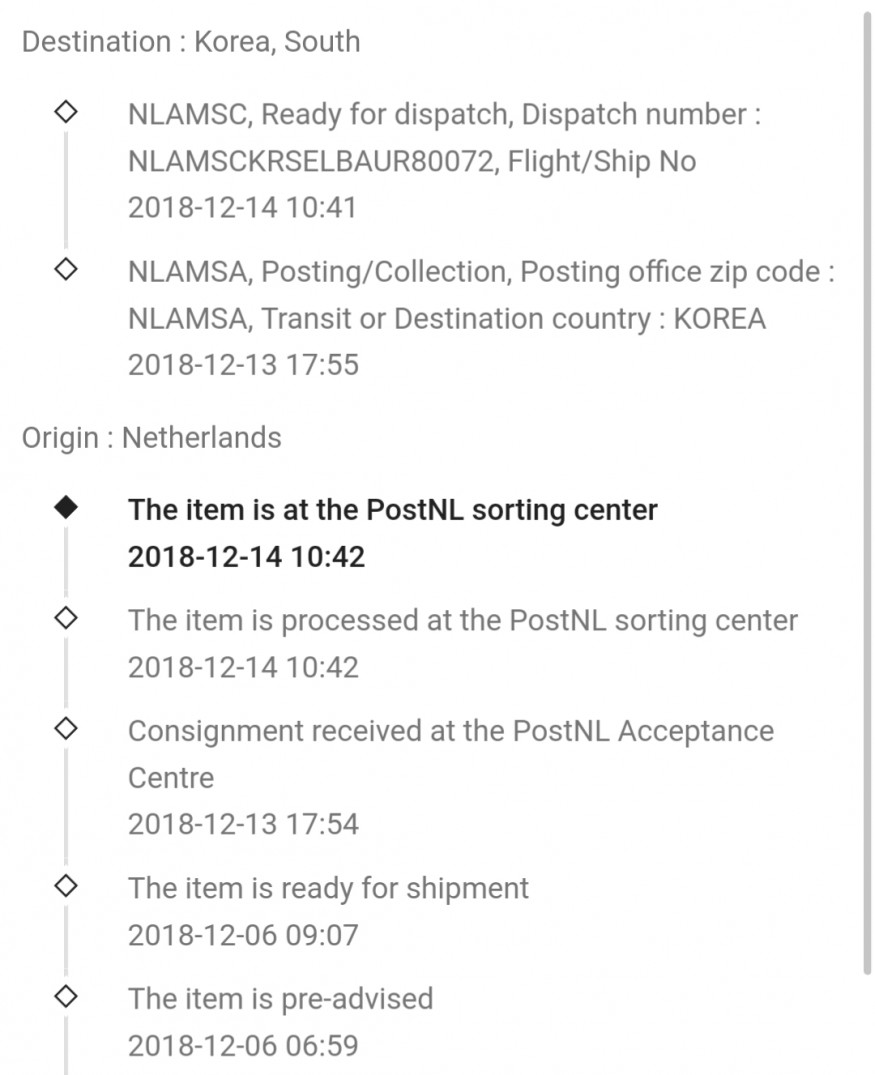The height and width of the screenshot is (1075, 875).
Task: Click 'The item is pre-advised' entry
Action: [280, 999]
